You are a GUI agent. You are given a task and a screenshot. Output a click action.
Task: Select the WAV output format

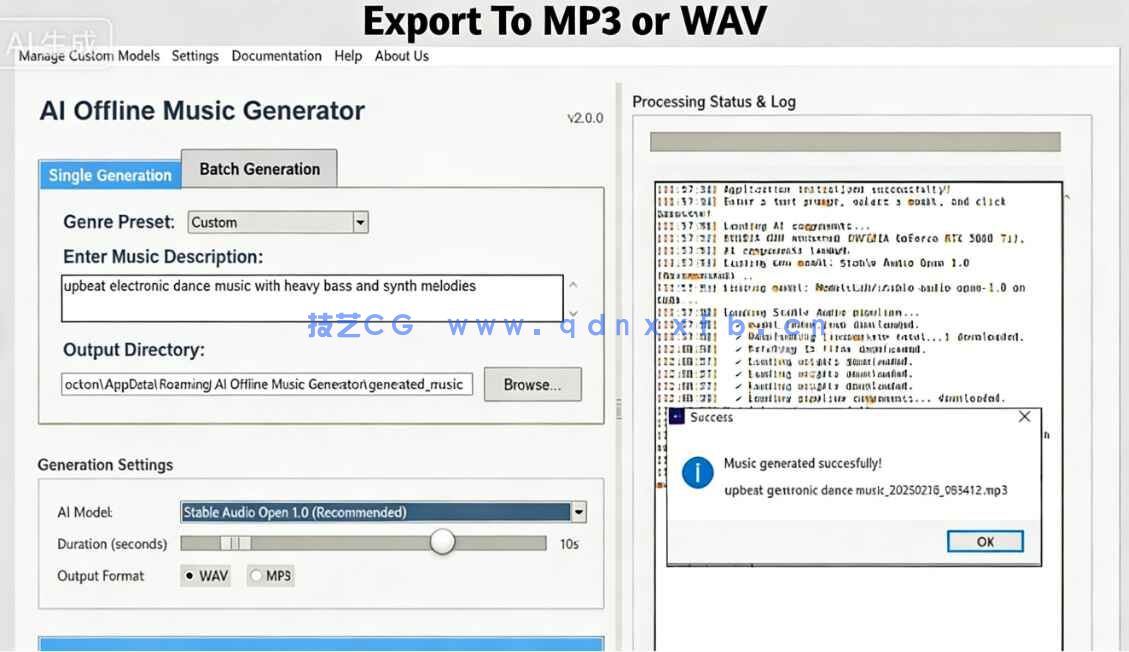[205, 575]
